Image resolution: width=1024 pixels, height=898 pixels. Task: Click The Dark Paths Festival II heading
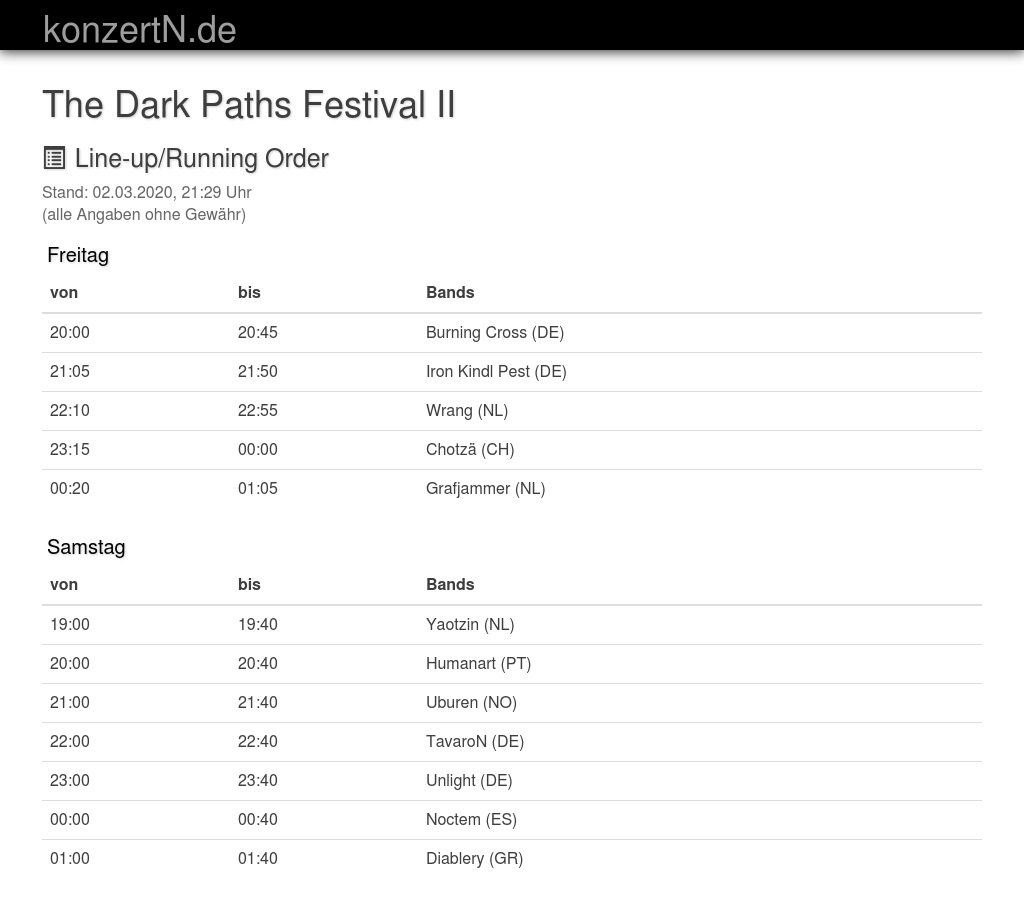(x=249, y=105)
